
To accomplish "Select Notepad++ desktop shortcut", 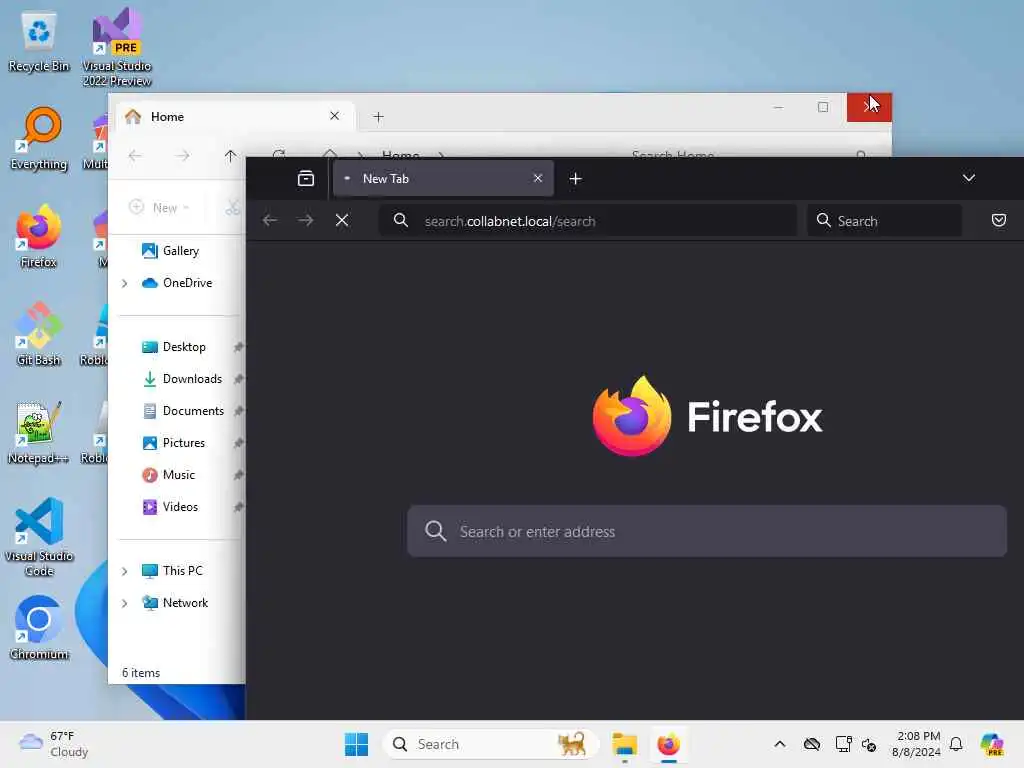I will pos(39,432).
